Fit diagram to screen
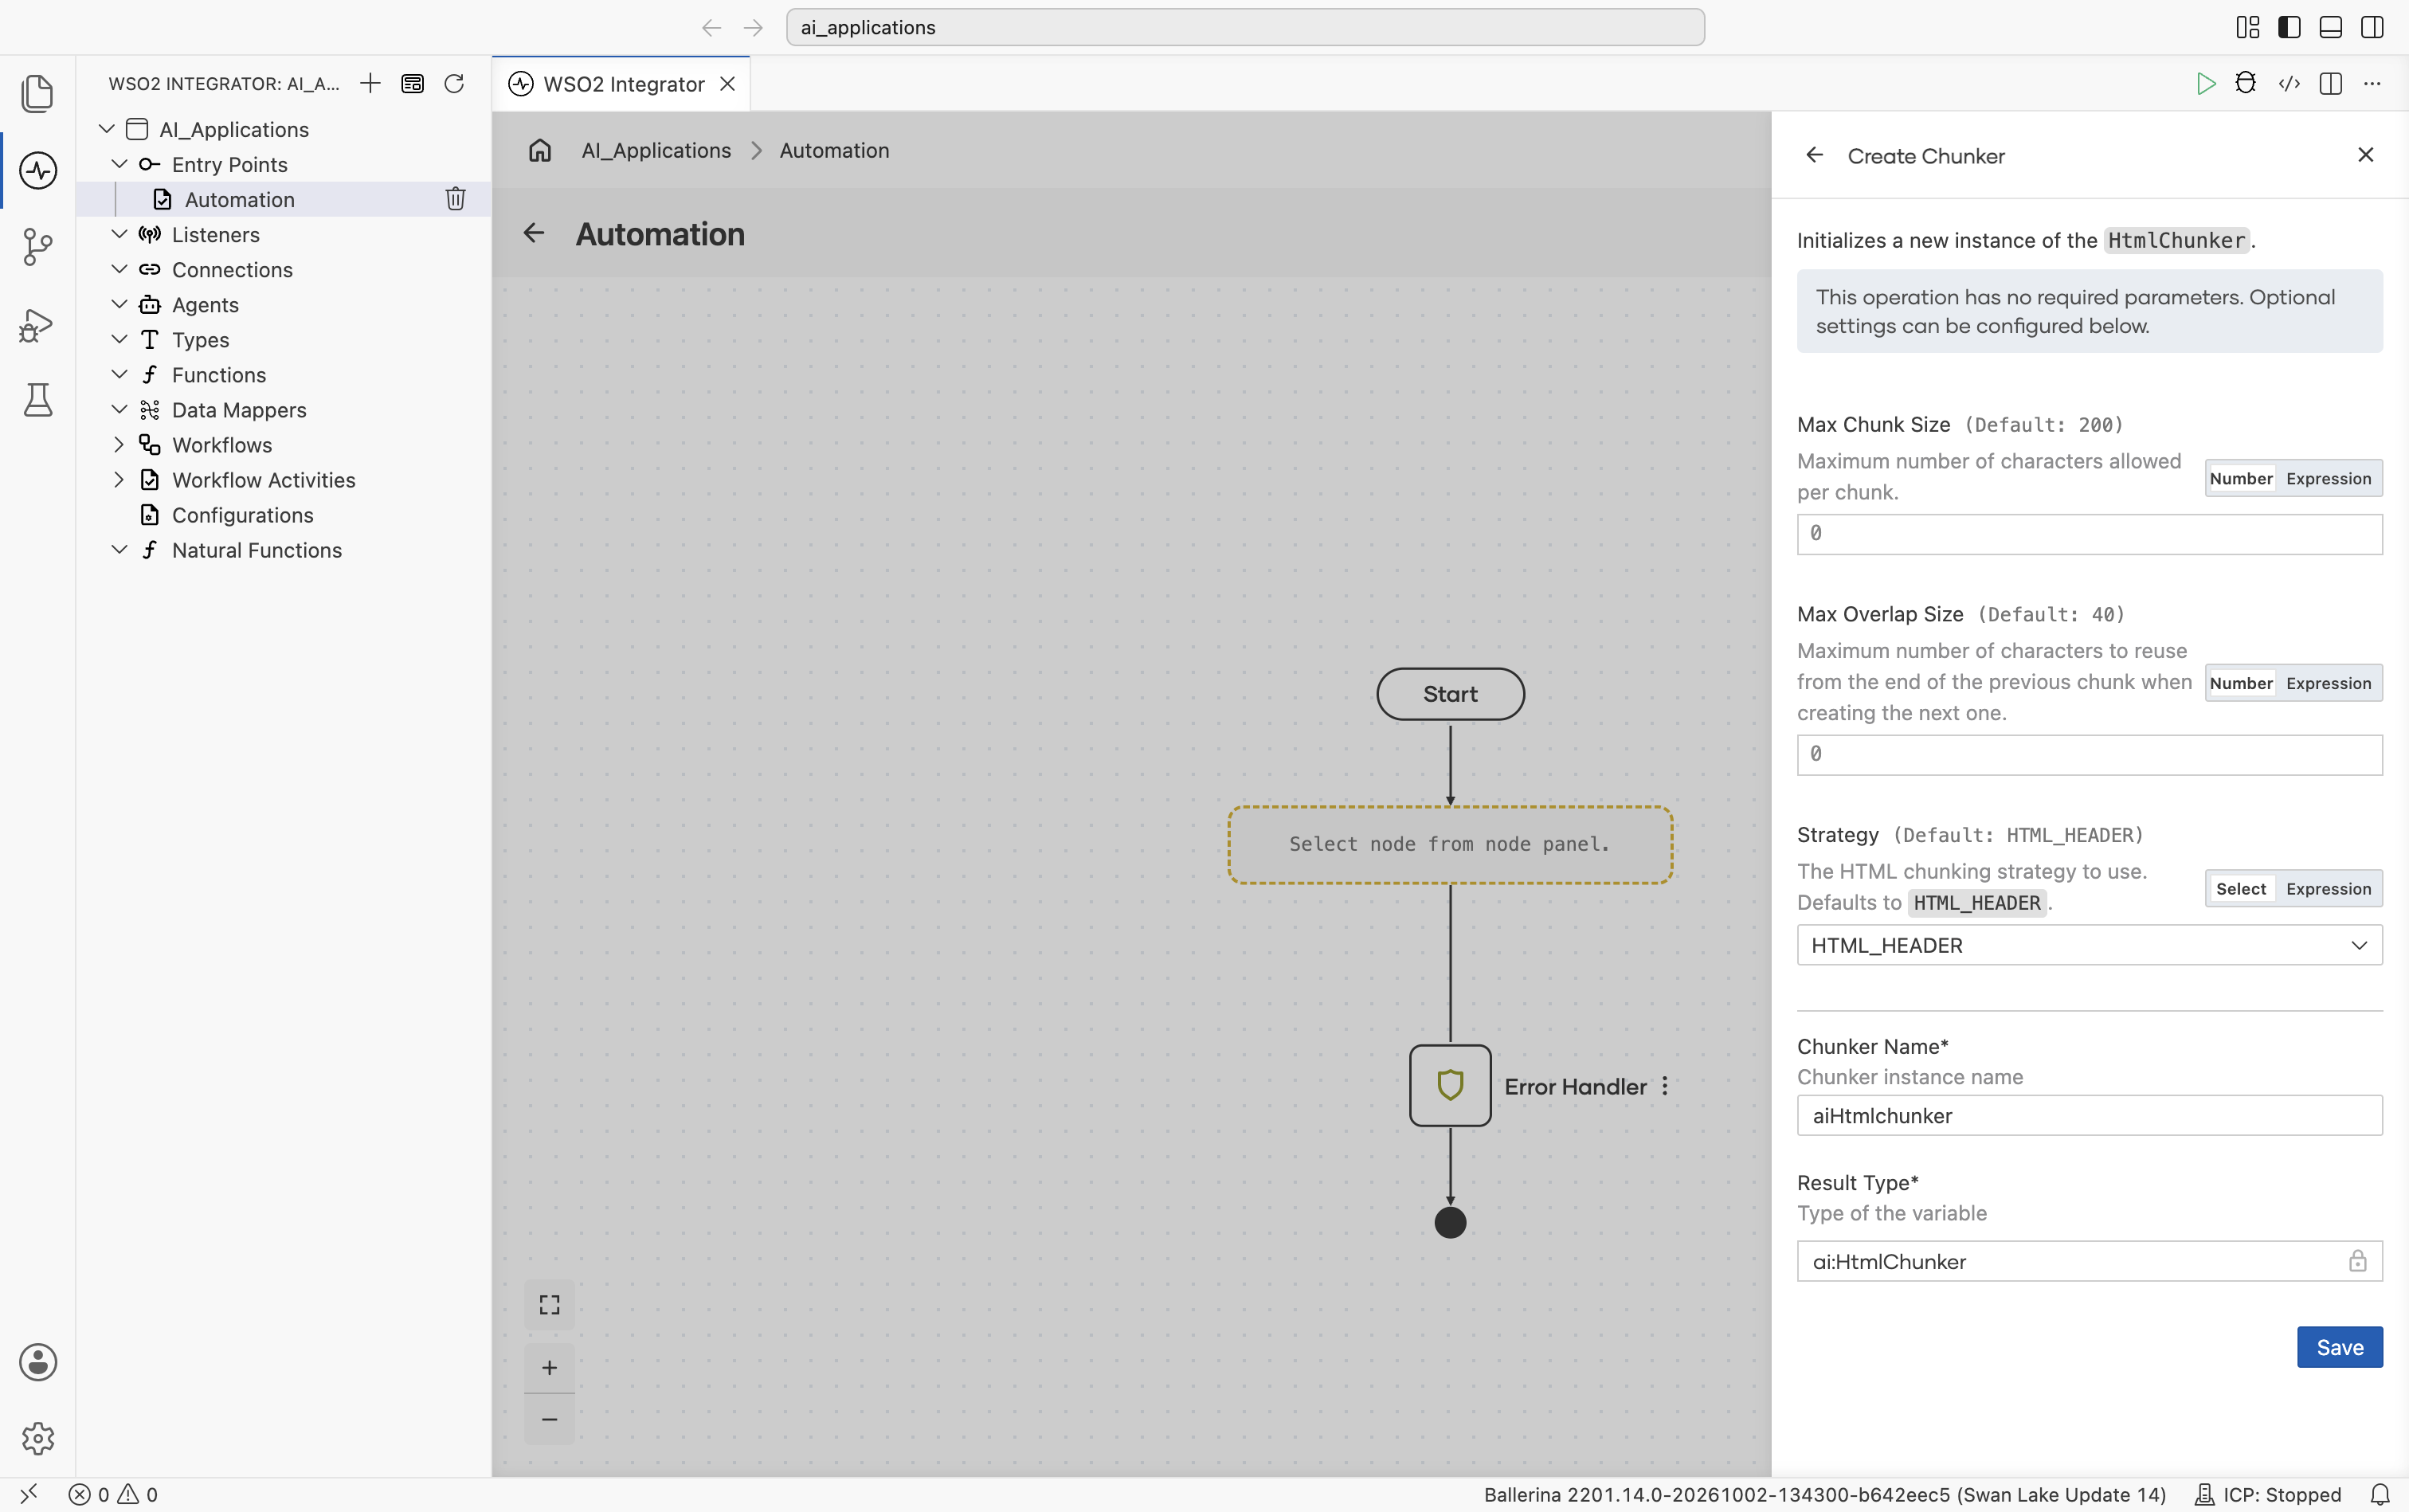This screenshot has width=2409, height=1512. point(549,1304)
